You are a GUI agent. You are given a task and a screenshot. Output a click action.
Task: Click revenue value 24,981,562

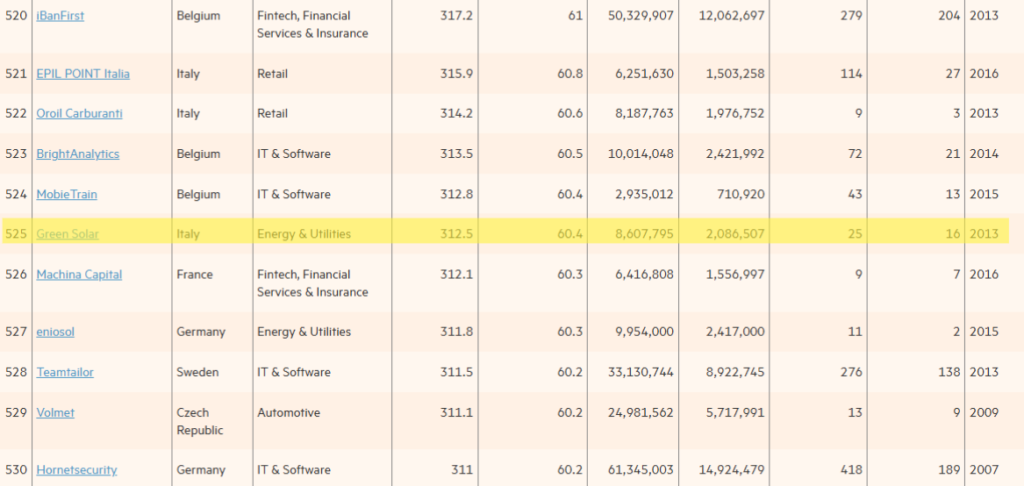point(640,413)
